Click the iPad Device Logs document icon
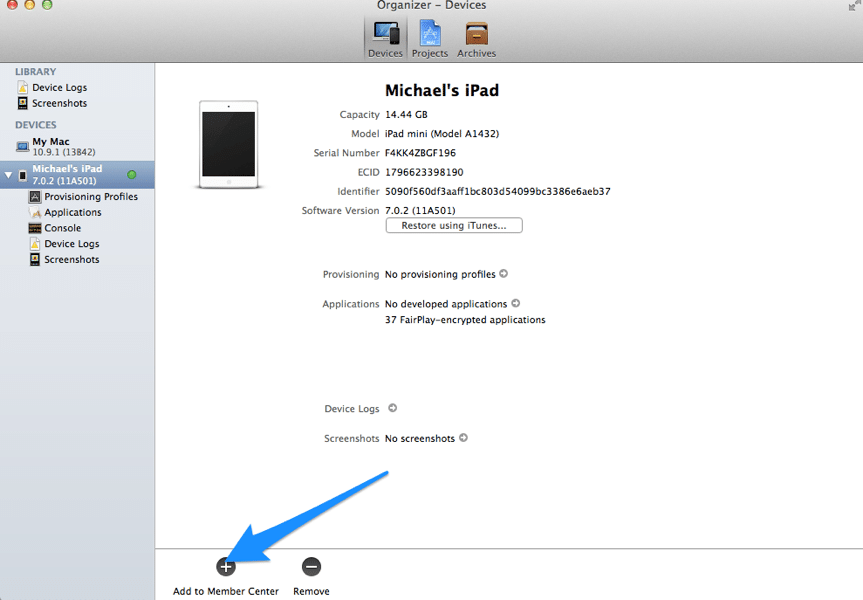 pos(35,244)
